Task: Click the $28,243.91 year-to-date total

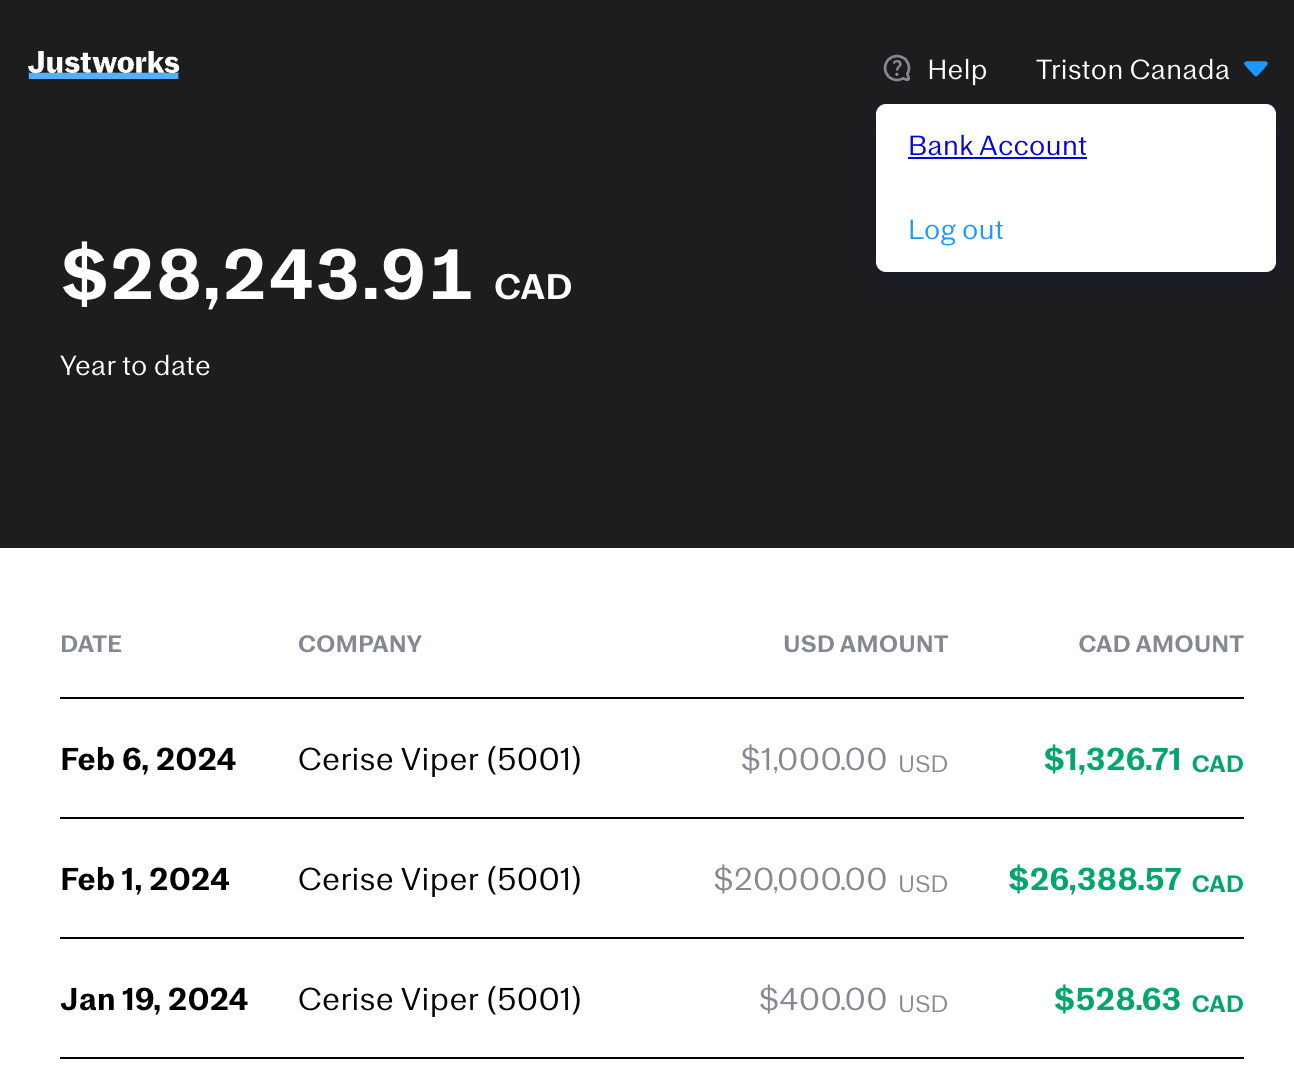Action: pos(267,275)
